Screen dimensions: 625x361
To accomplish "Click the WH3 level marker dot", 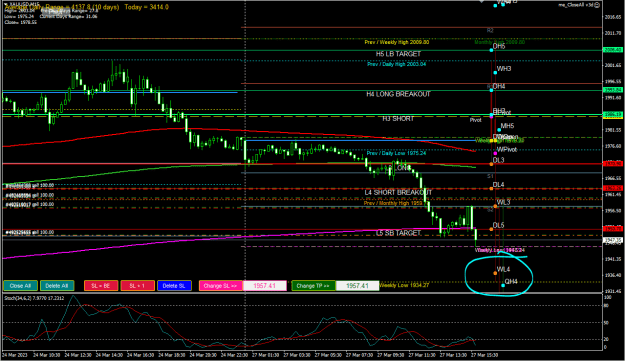I will (495, 73).
